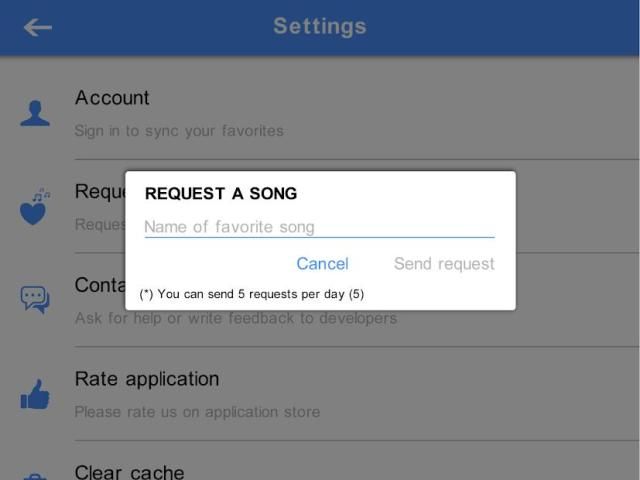Click the heart with music notes icon
The image size is (640, 480).
pyautogui.click(x=35, y=206)
